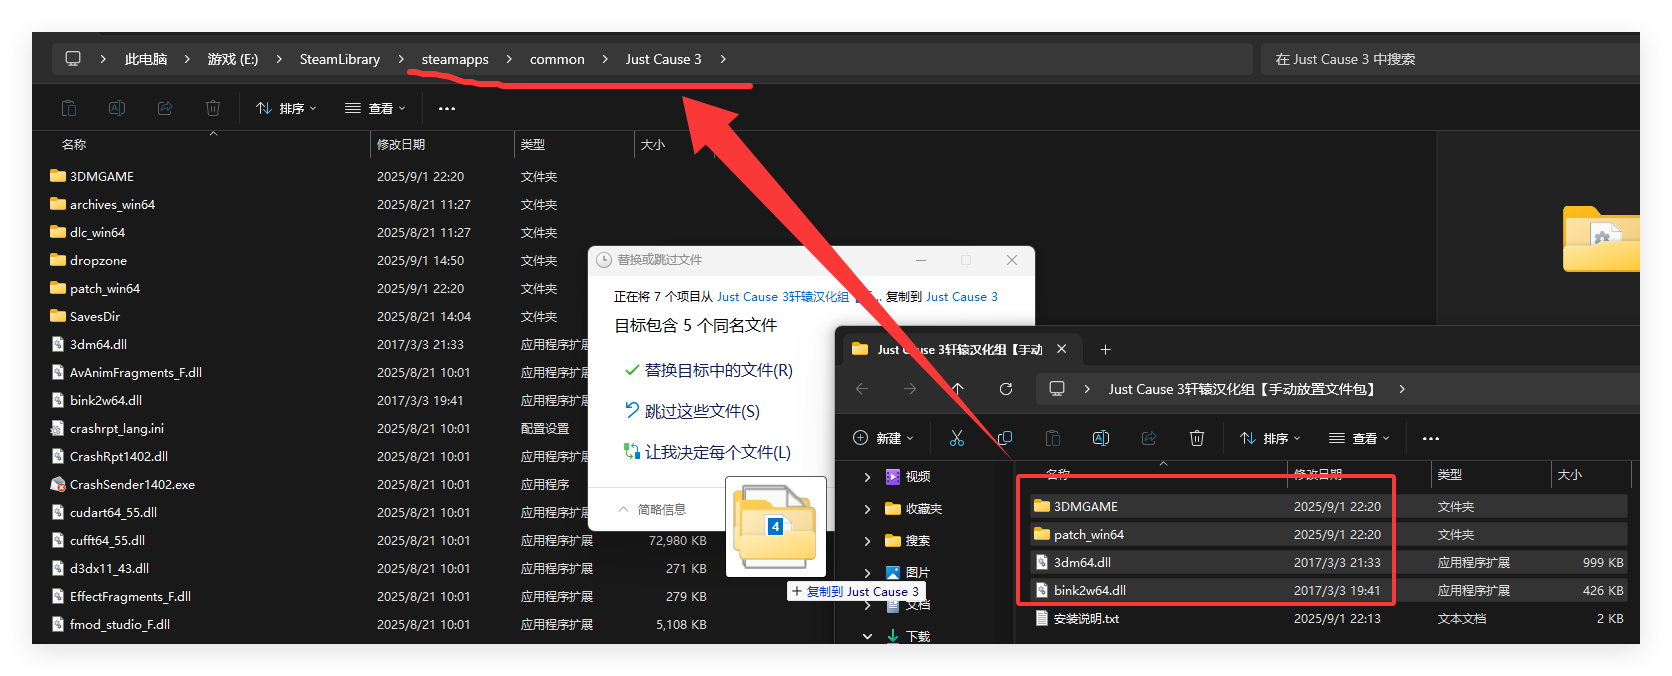Screen dimensions: 1672x676
Task: Select crashrpt_lang.ini config file
Action: (x=116, y=428)
